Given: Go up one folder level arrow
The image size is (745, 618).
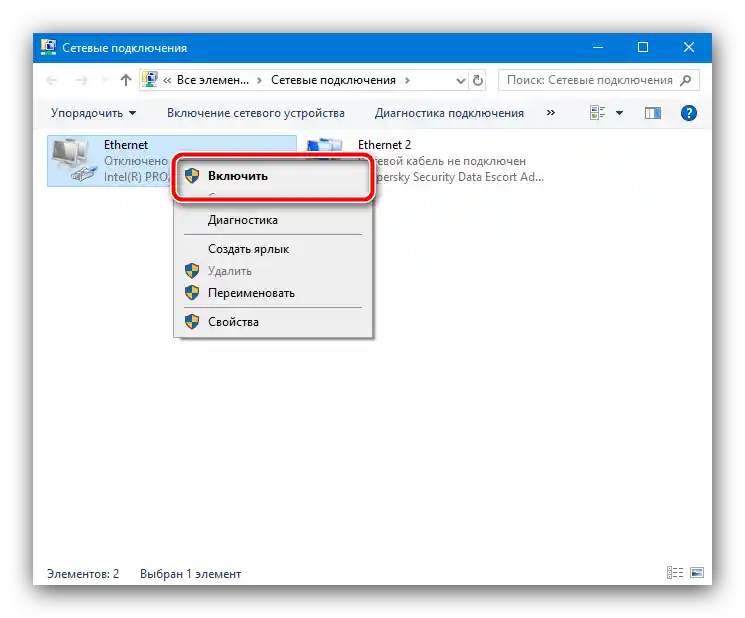Looking at the screenshot, I should (x=125, y=80).
